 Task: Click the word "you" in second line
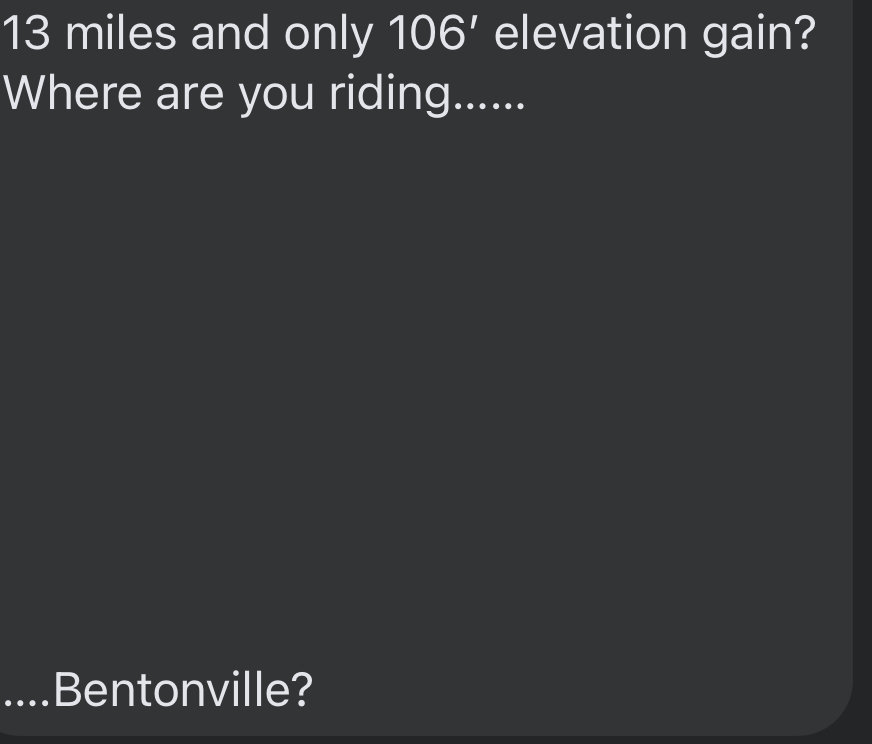pos(277,98)
